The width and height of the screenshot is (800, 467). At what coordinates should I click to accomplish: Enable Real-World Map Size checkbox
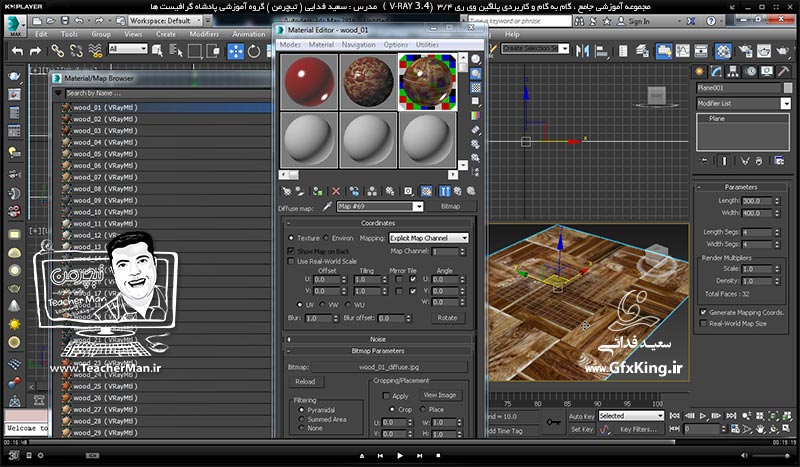pos(704,324)
